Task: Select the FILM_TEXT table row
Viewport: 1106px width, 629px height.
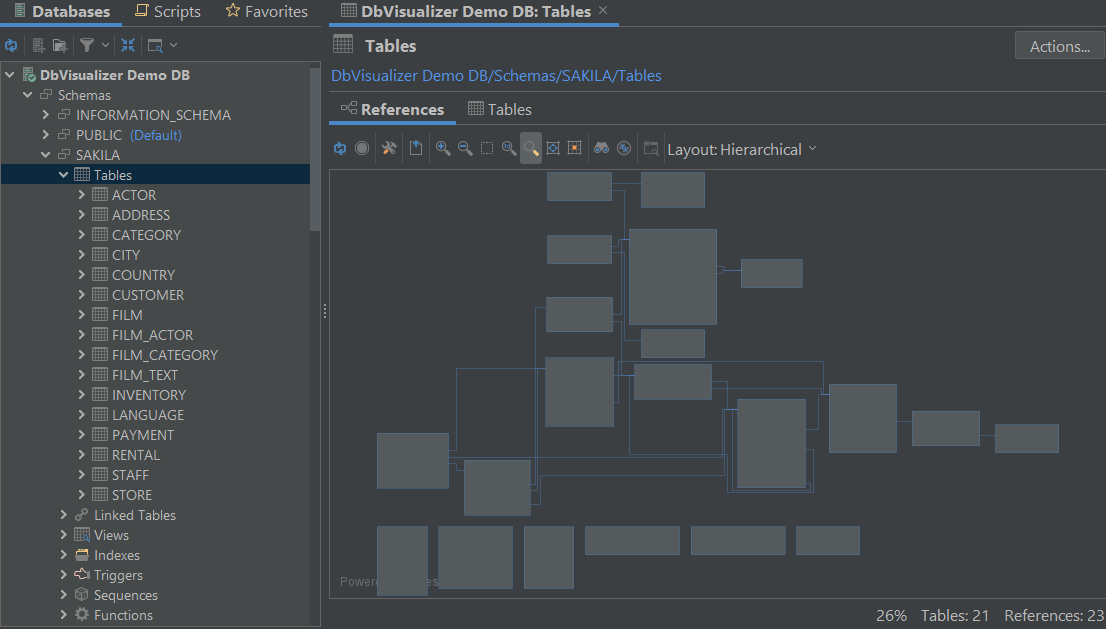Action: click(x=155, y=375)
